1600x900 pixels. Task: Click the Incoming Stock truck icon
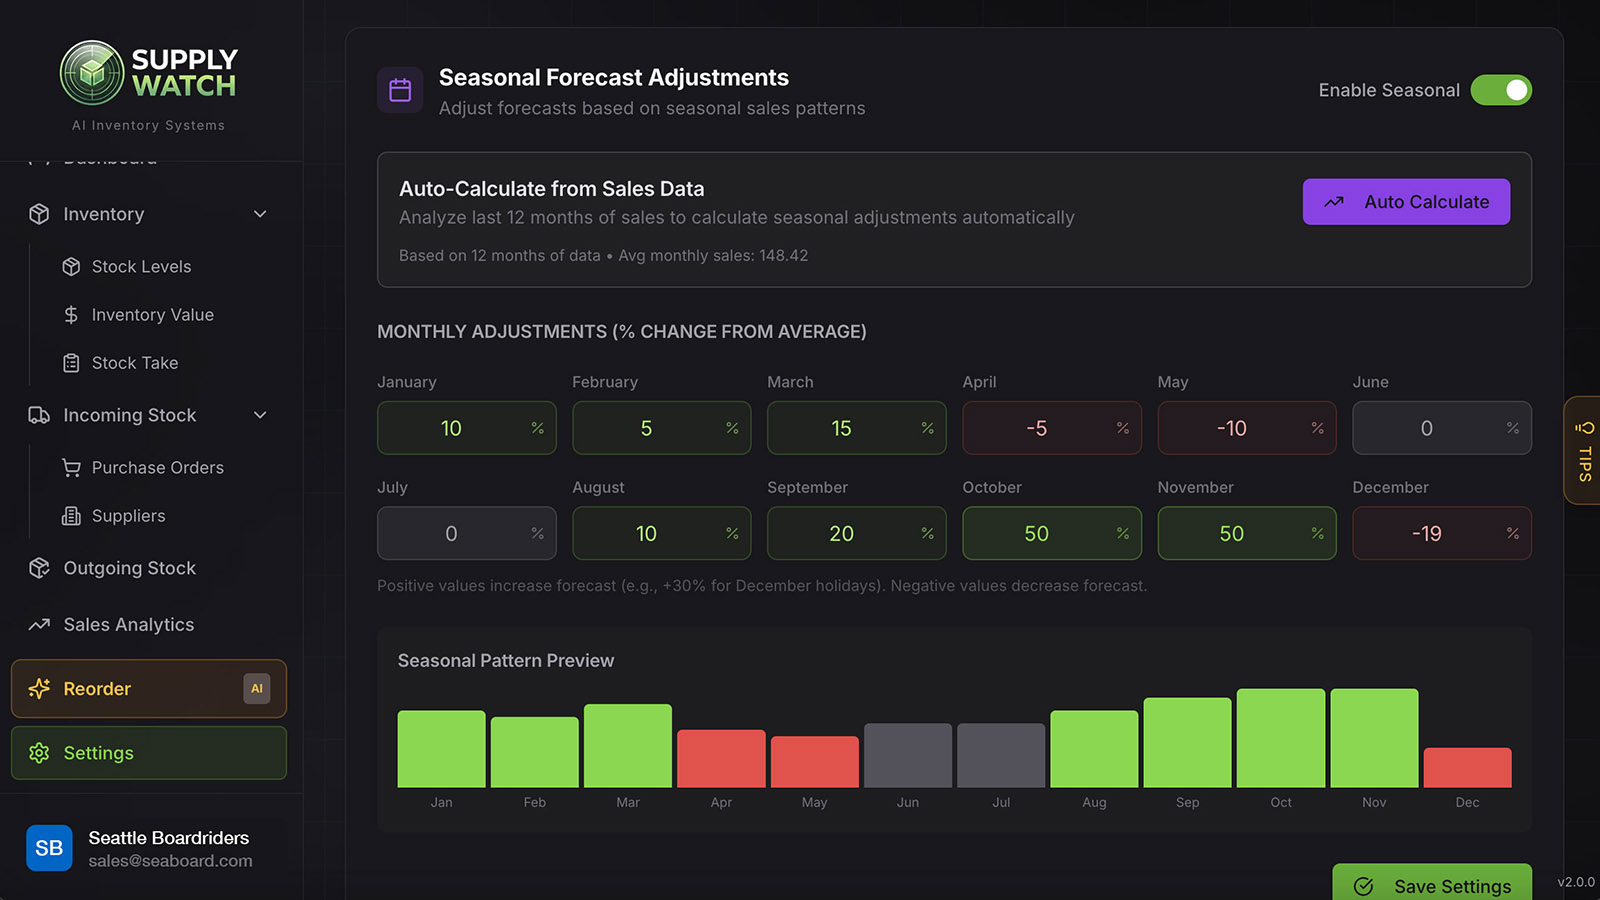point(39,415)
